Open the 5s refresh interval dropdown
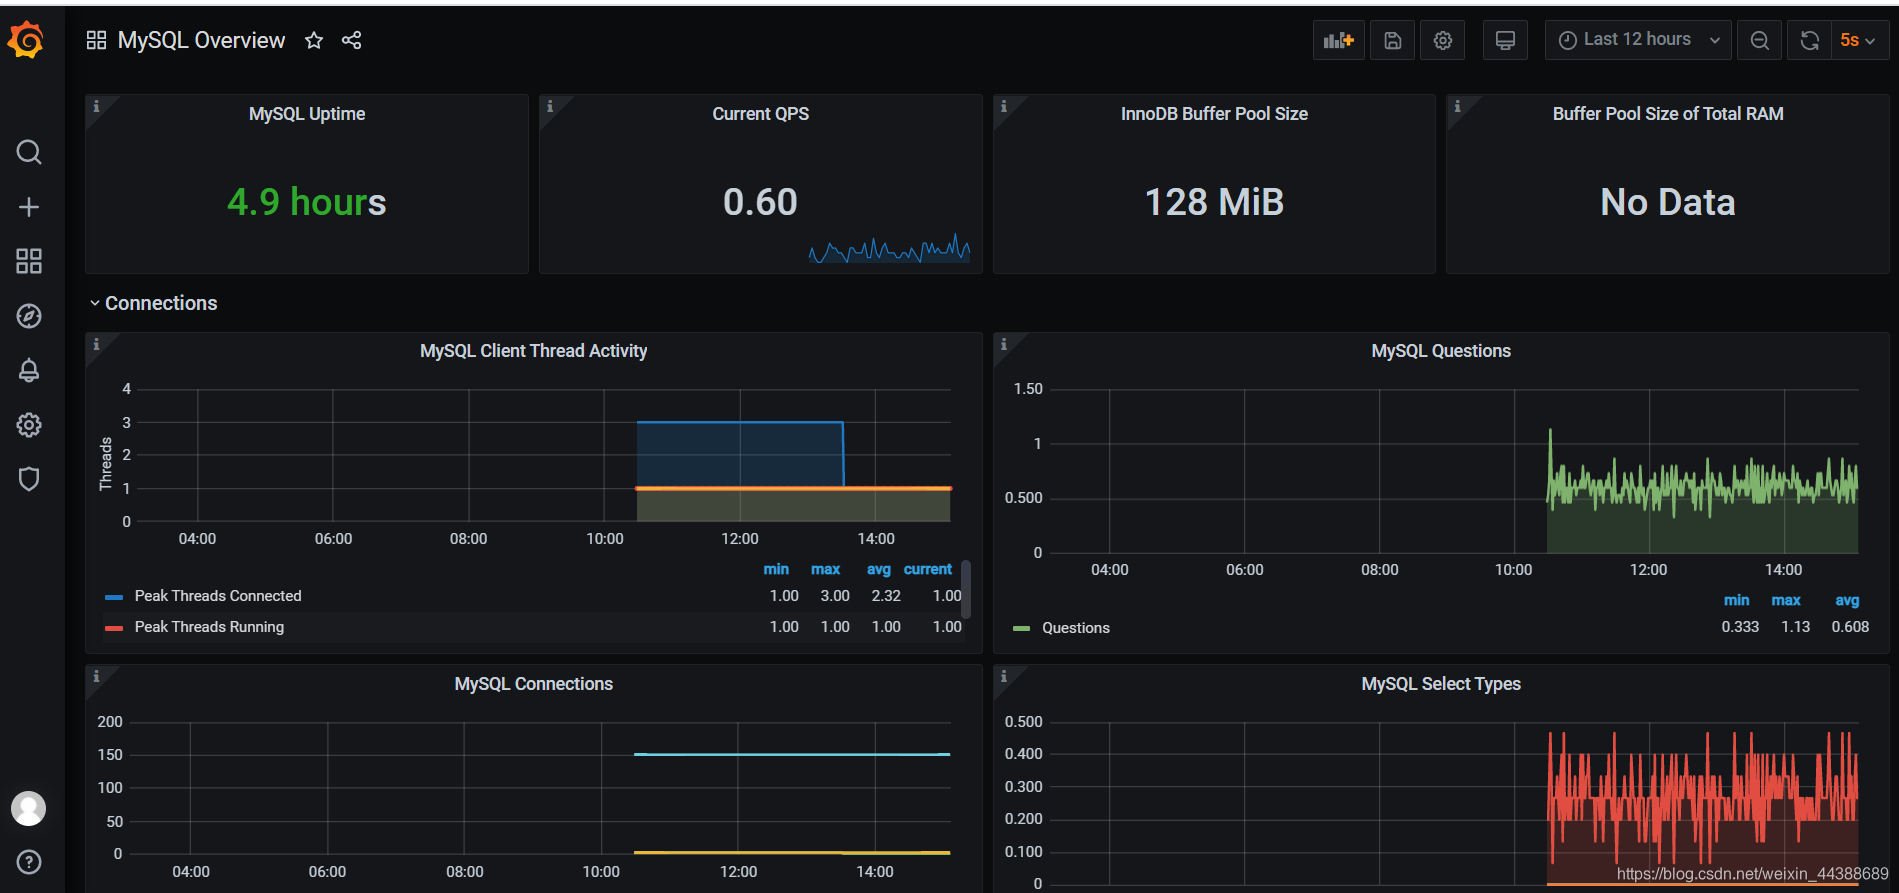The image size is (1899, 893). coord(1859,40)
